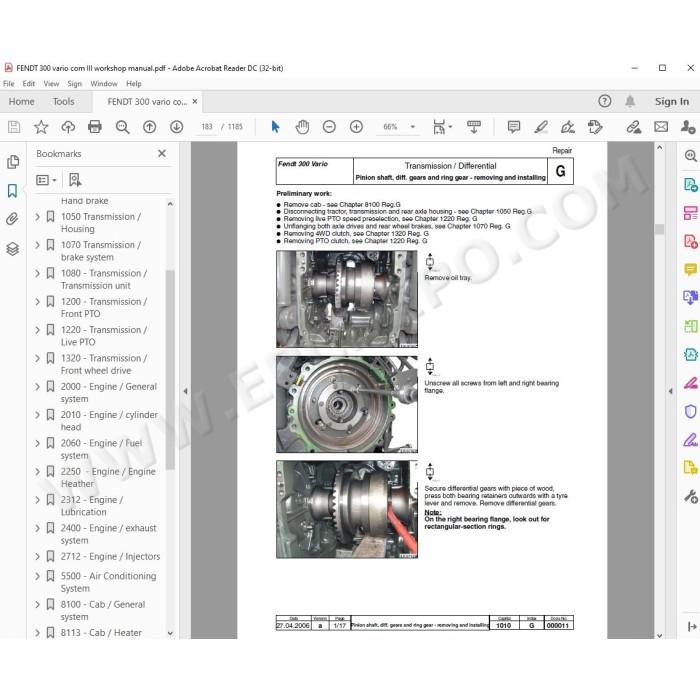Expand the 2000 - Engine / General system bookmark
Image resolution: width=700 pixels, height=700 pixels.
[38, 387]
